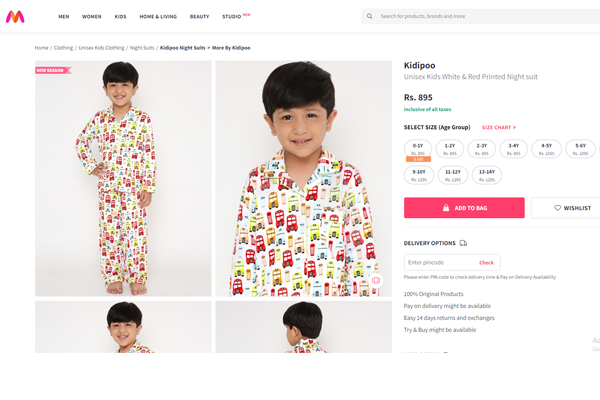This screenshot has width=600, height=400.
Task: Go to Night Suits breadcrumb
Action: point(142,48)
